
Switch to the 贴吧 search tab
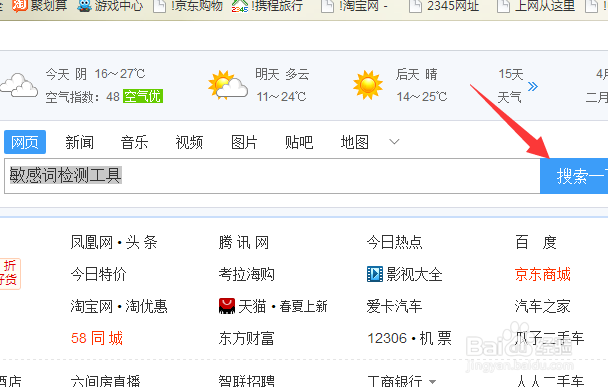pos(299,142)
